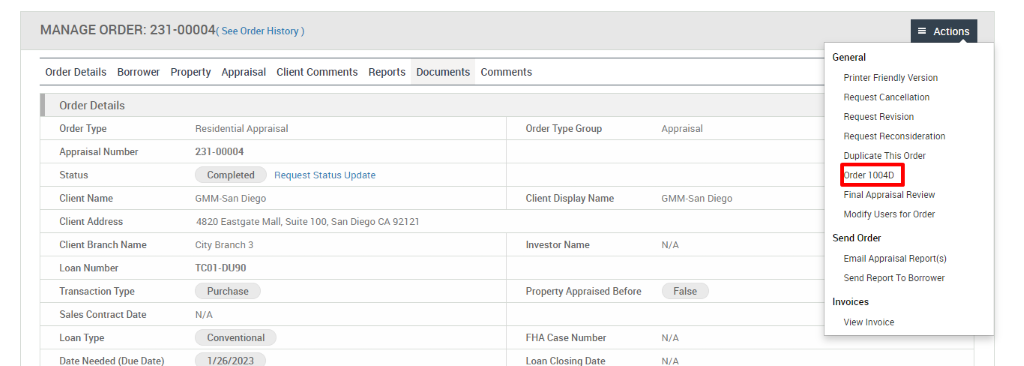Select Request Revision menu item
Image resolution: width=1024 pixels, height=366 pixels.
click(x=878, y=117)
